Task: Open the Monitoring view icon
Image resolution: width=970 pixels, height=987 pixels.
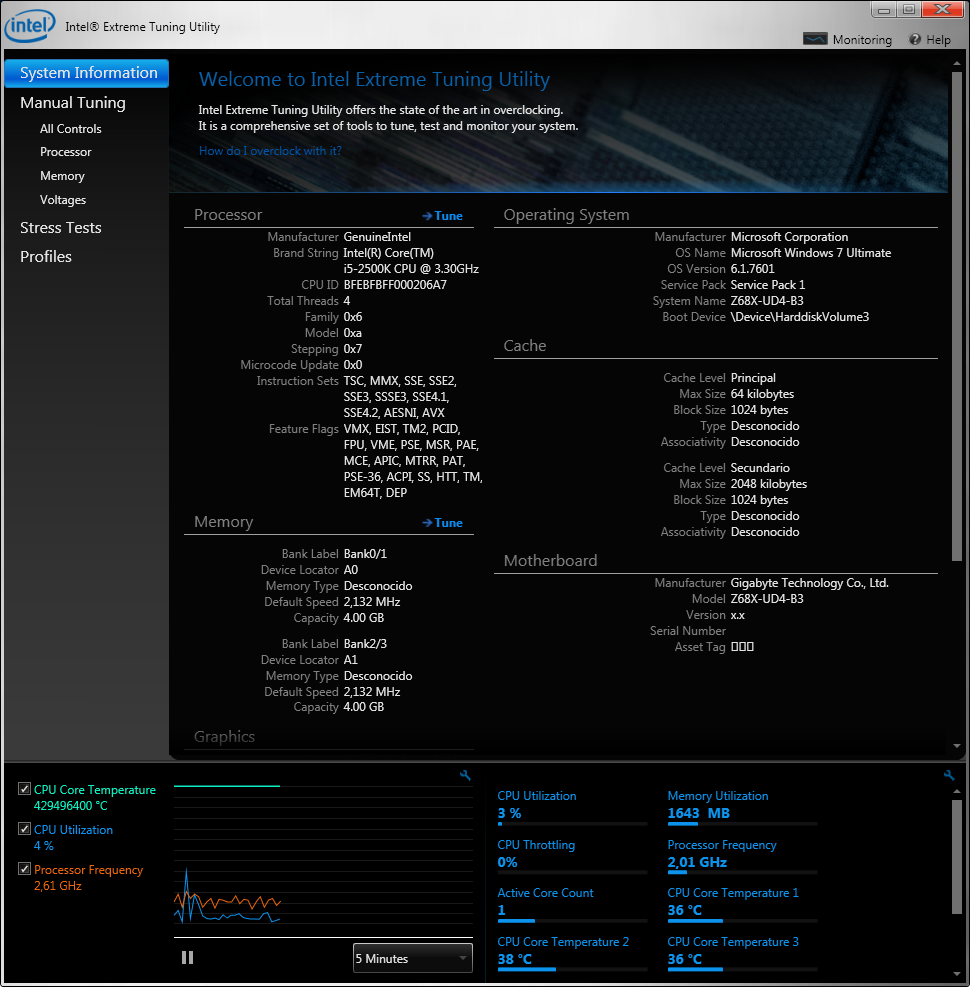Action: (x=816, y=40)
